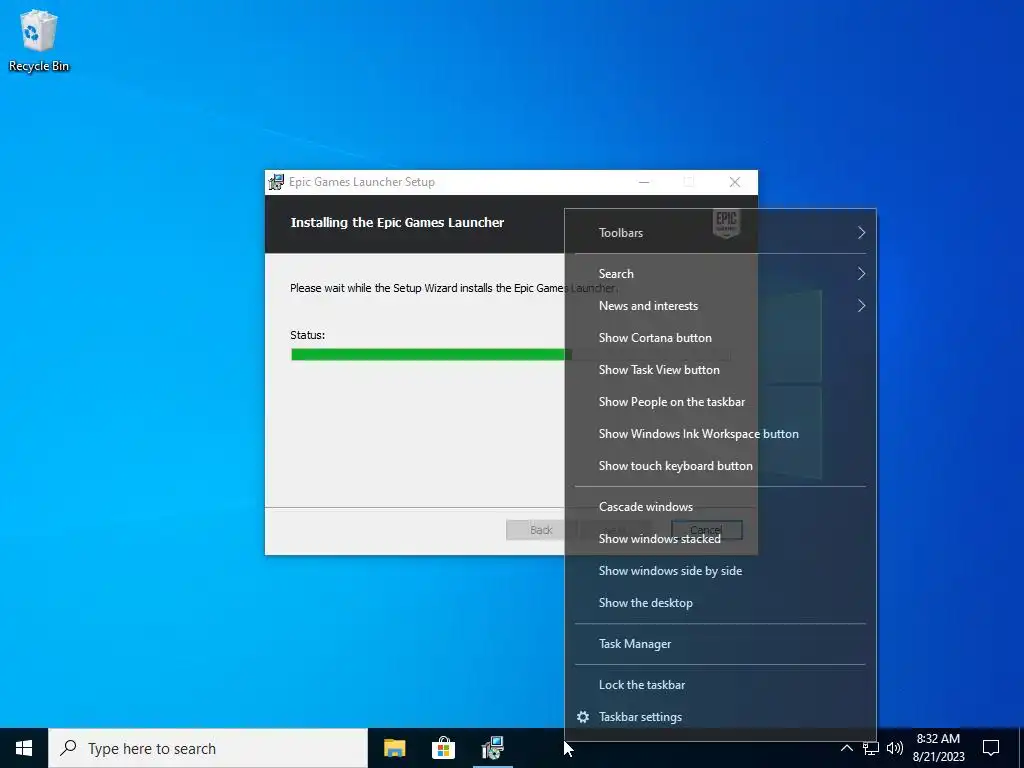Toggle Show Windows Ink Workspace button

[x=720, y=434]
